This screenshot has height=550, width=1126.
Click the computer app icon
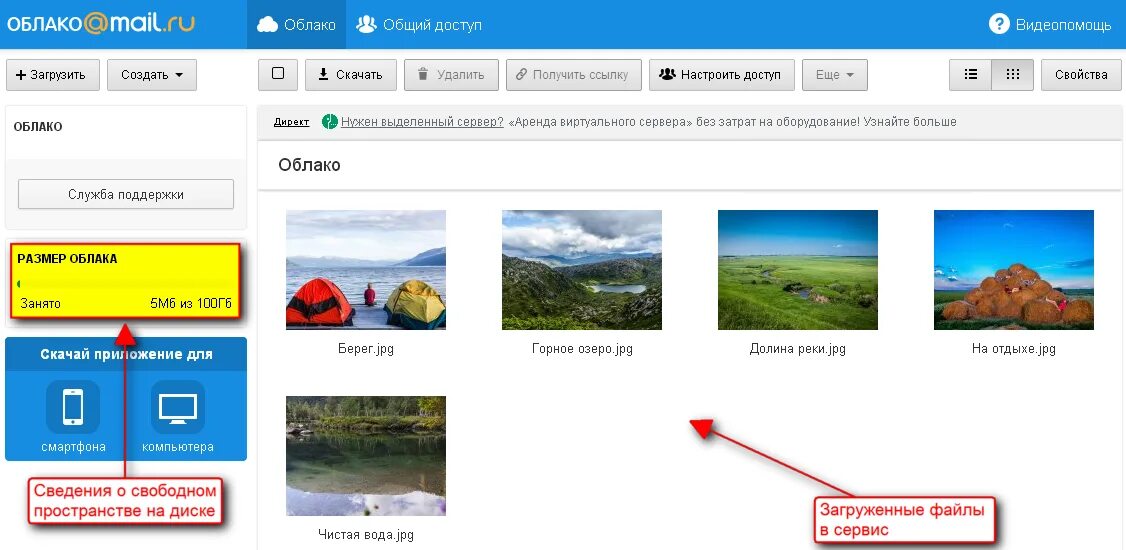pyautogui.click(x=177, y=407)
